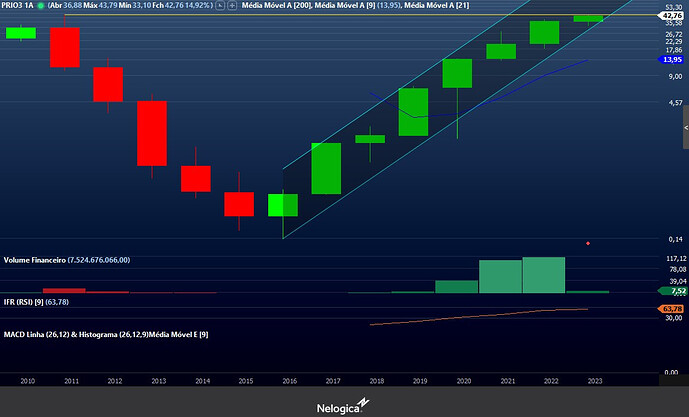Click the small indicator icon before Média Móvel A [200]
The width and height of the screenshot is (689, 417).
coord(232,6)
